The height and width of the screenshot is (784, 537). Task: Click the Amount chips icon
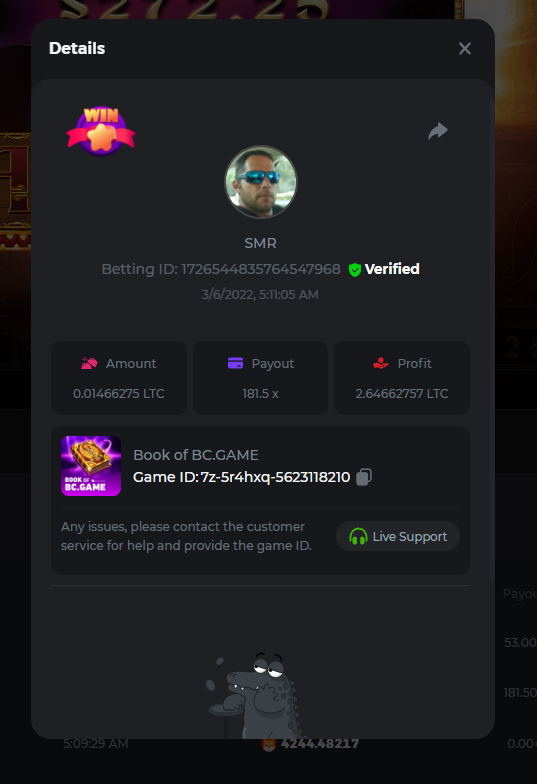[90, 364]
